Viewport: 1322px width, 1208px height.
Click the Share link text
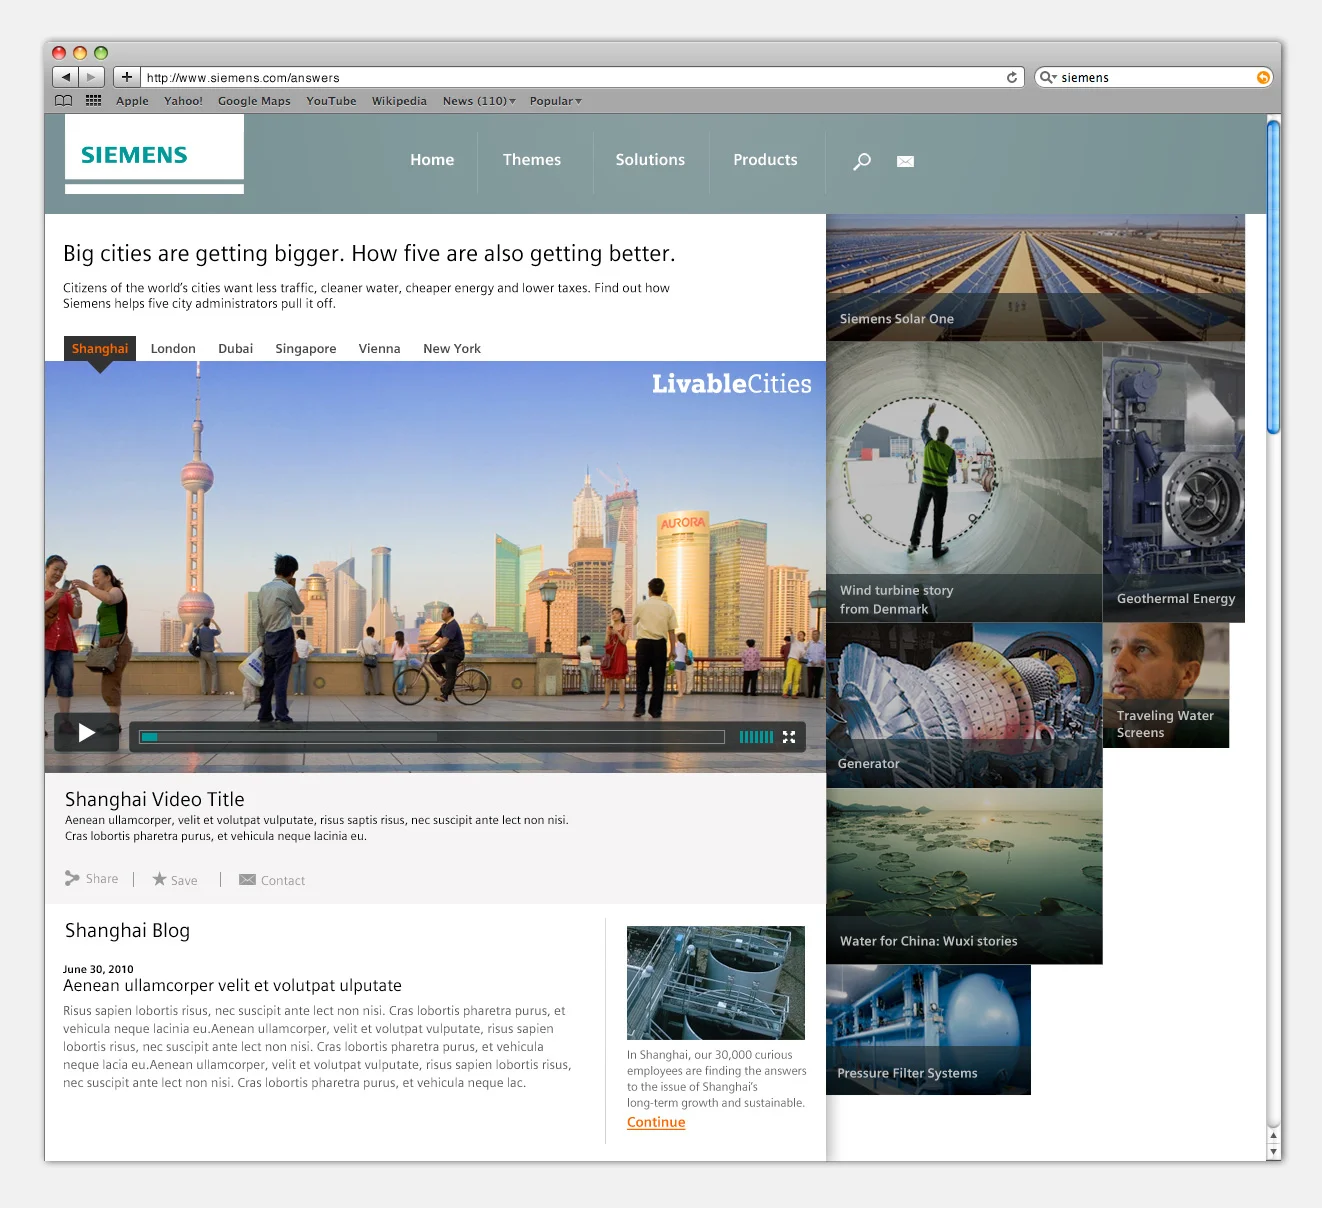pos(102,879)
